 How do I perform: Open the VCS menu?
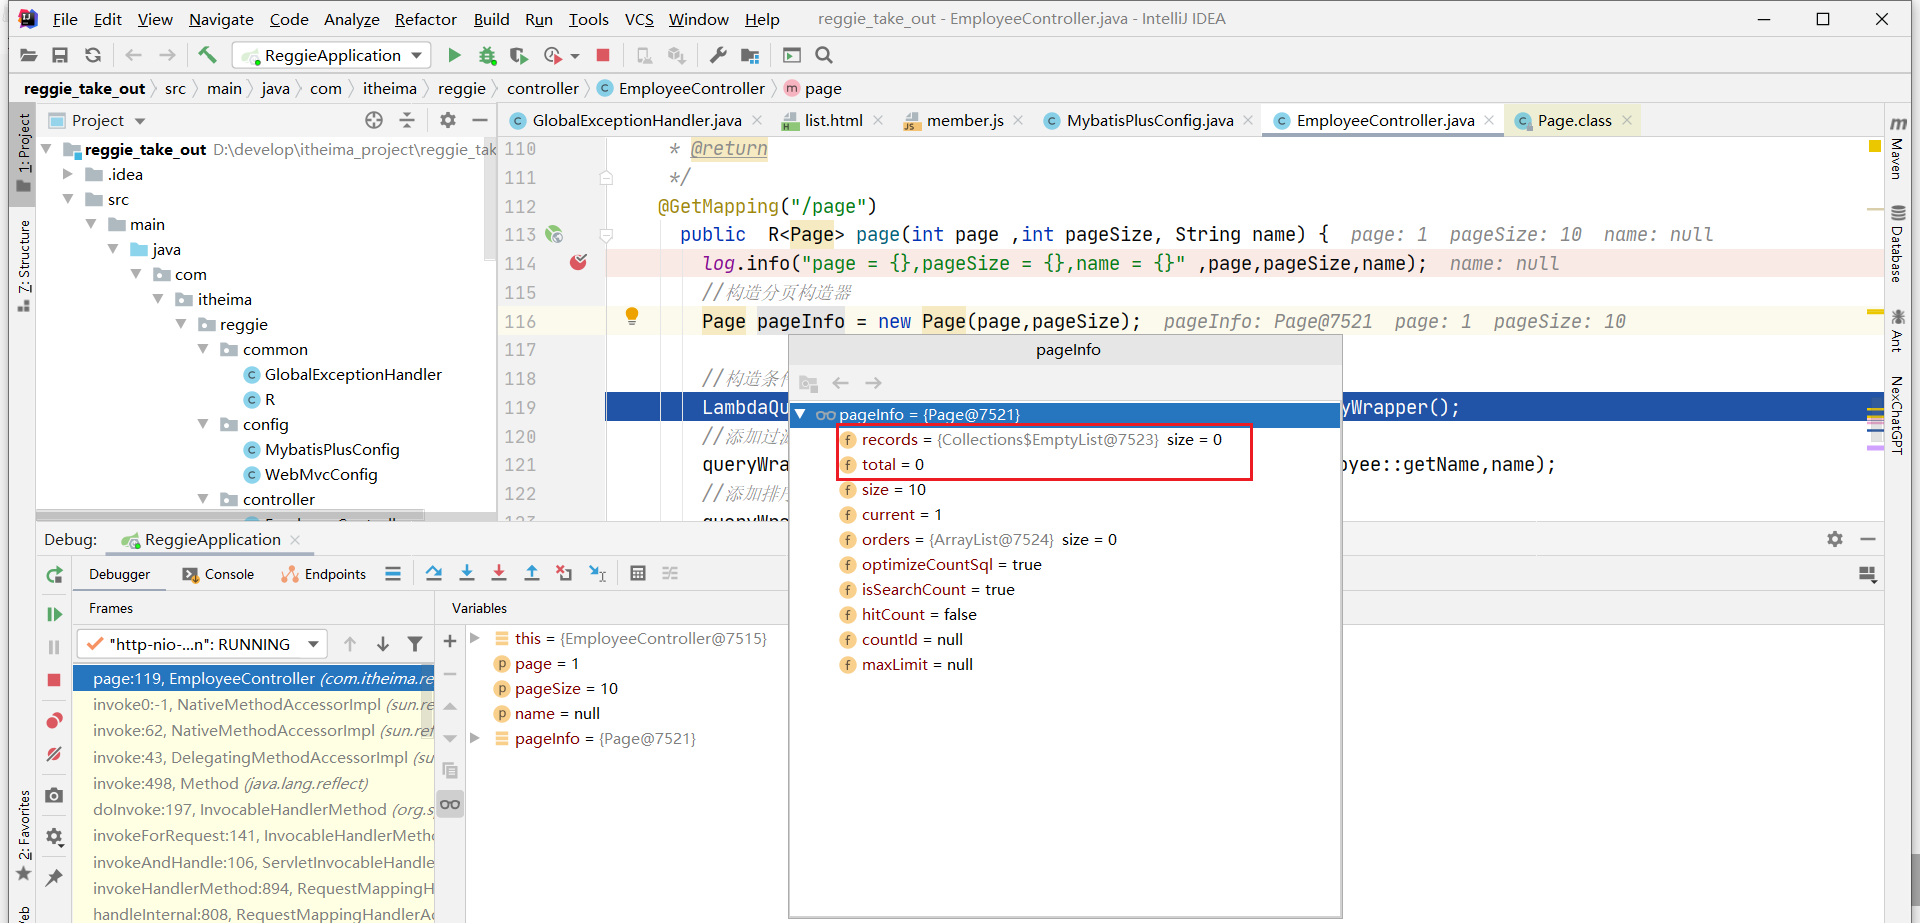[x=639, y=19]
